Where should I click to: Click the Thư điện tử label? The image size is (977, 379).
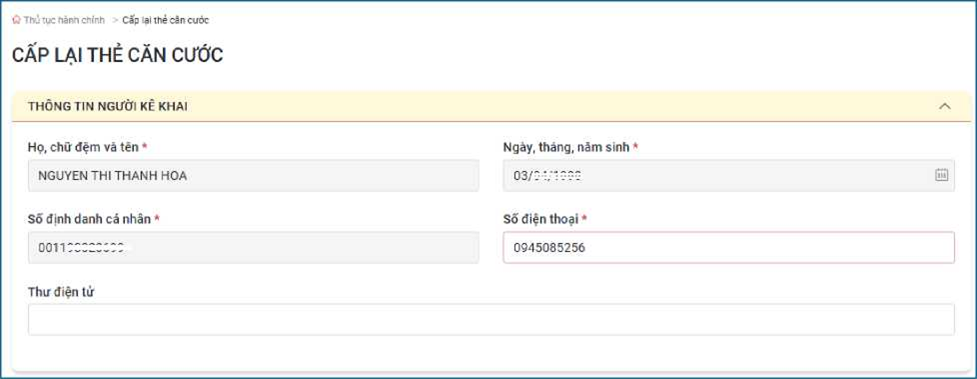click(60, 292)
